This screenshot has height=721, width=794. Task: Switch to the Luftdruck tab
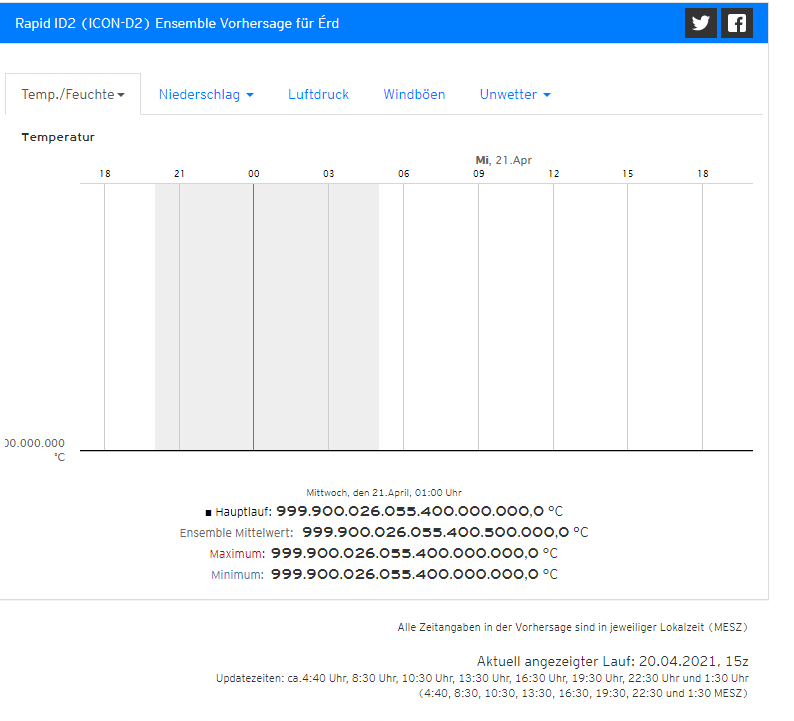coord(318,94)
